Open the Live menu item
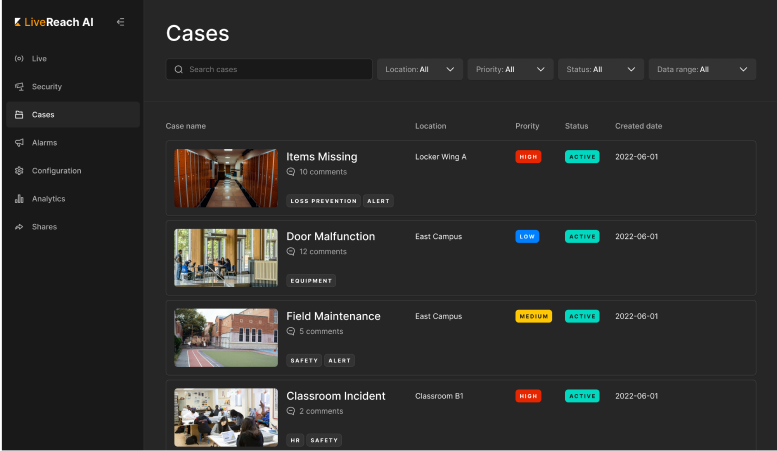The height and width of the screenshot is (451, 777). (x=73, y=58)
